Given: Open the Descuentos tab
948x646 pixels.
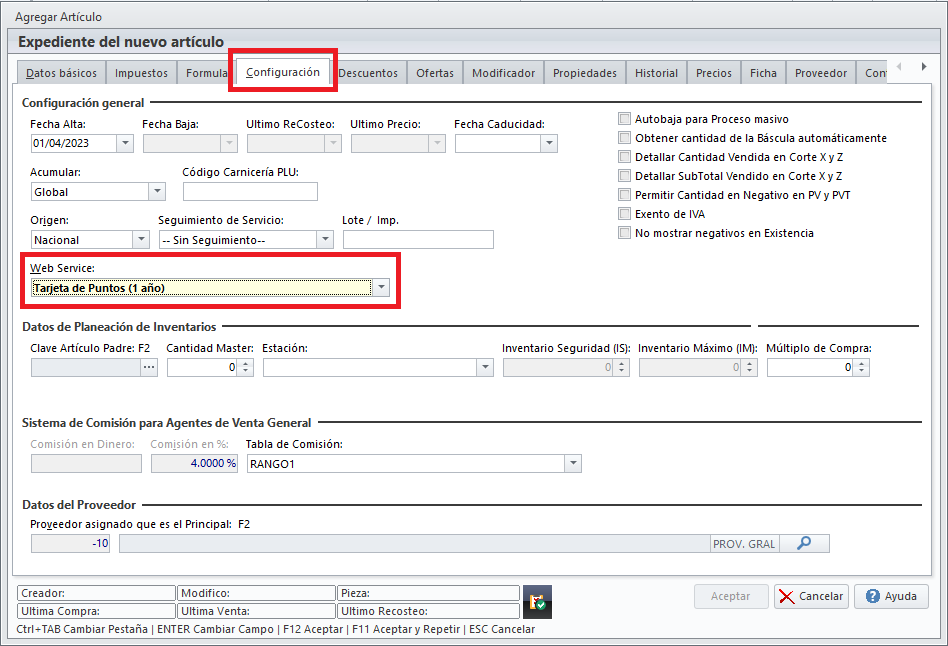Looking at the screenshot, I should [368, 73].
